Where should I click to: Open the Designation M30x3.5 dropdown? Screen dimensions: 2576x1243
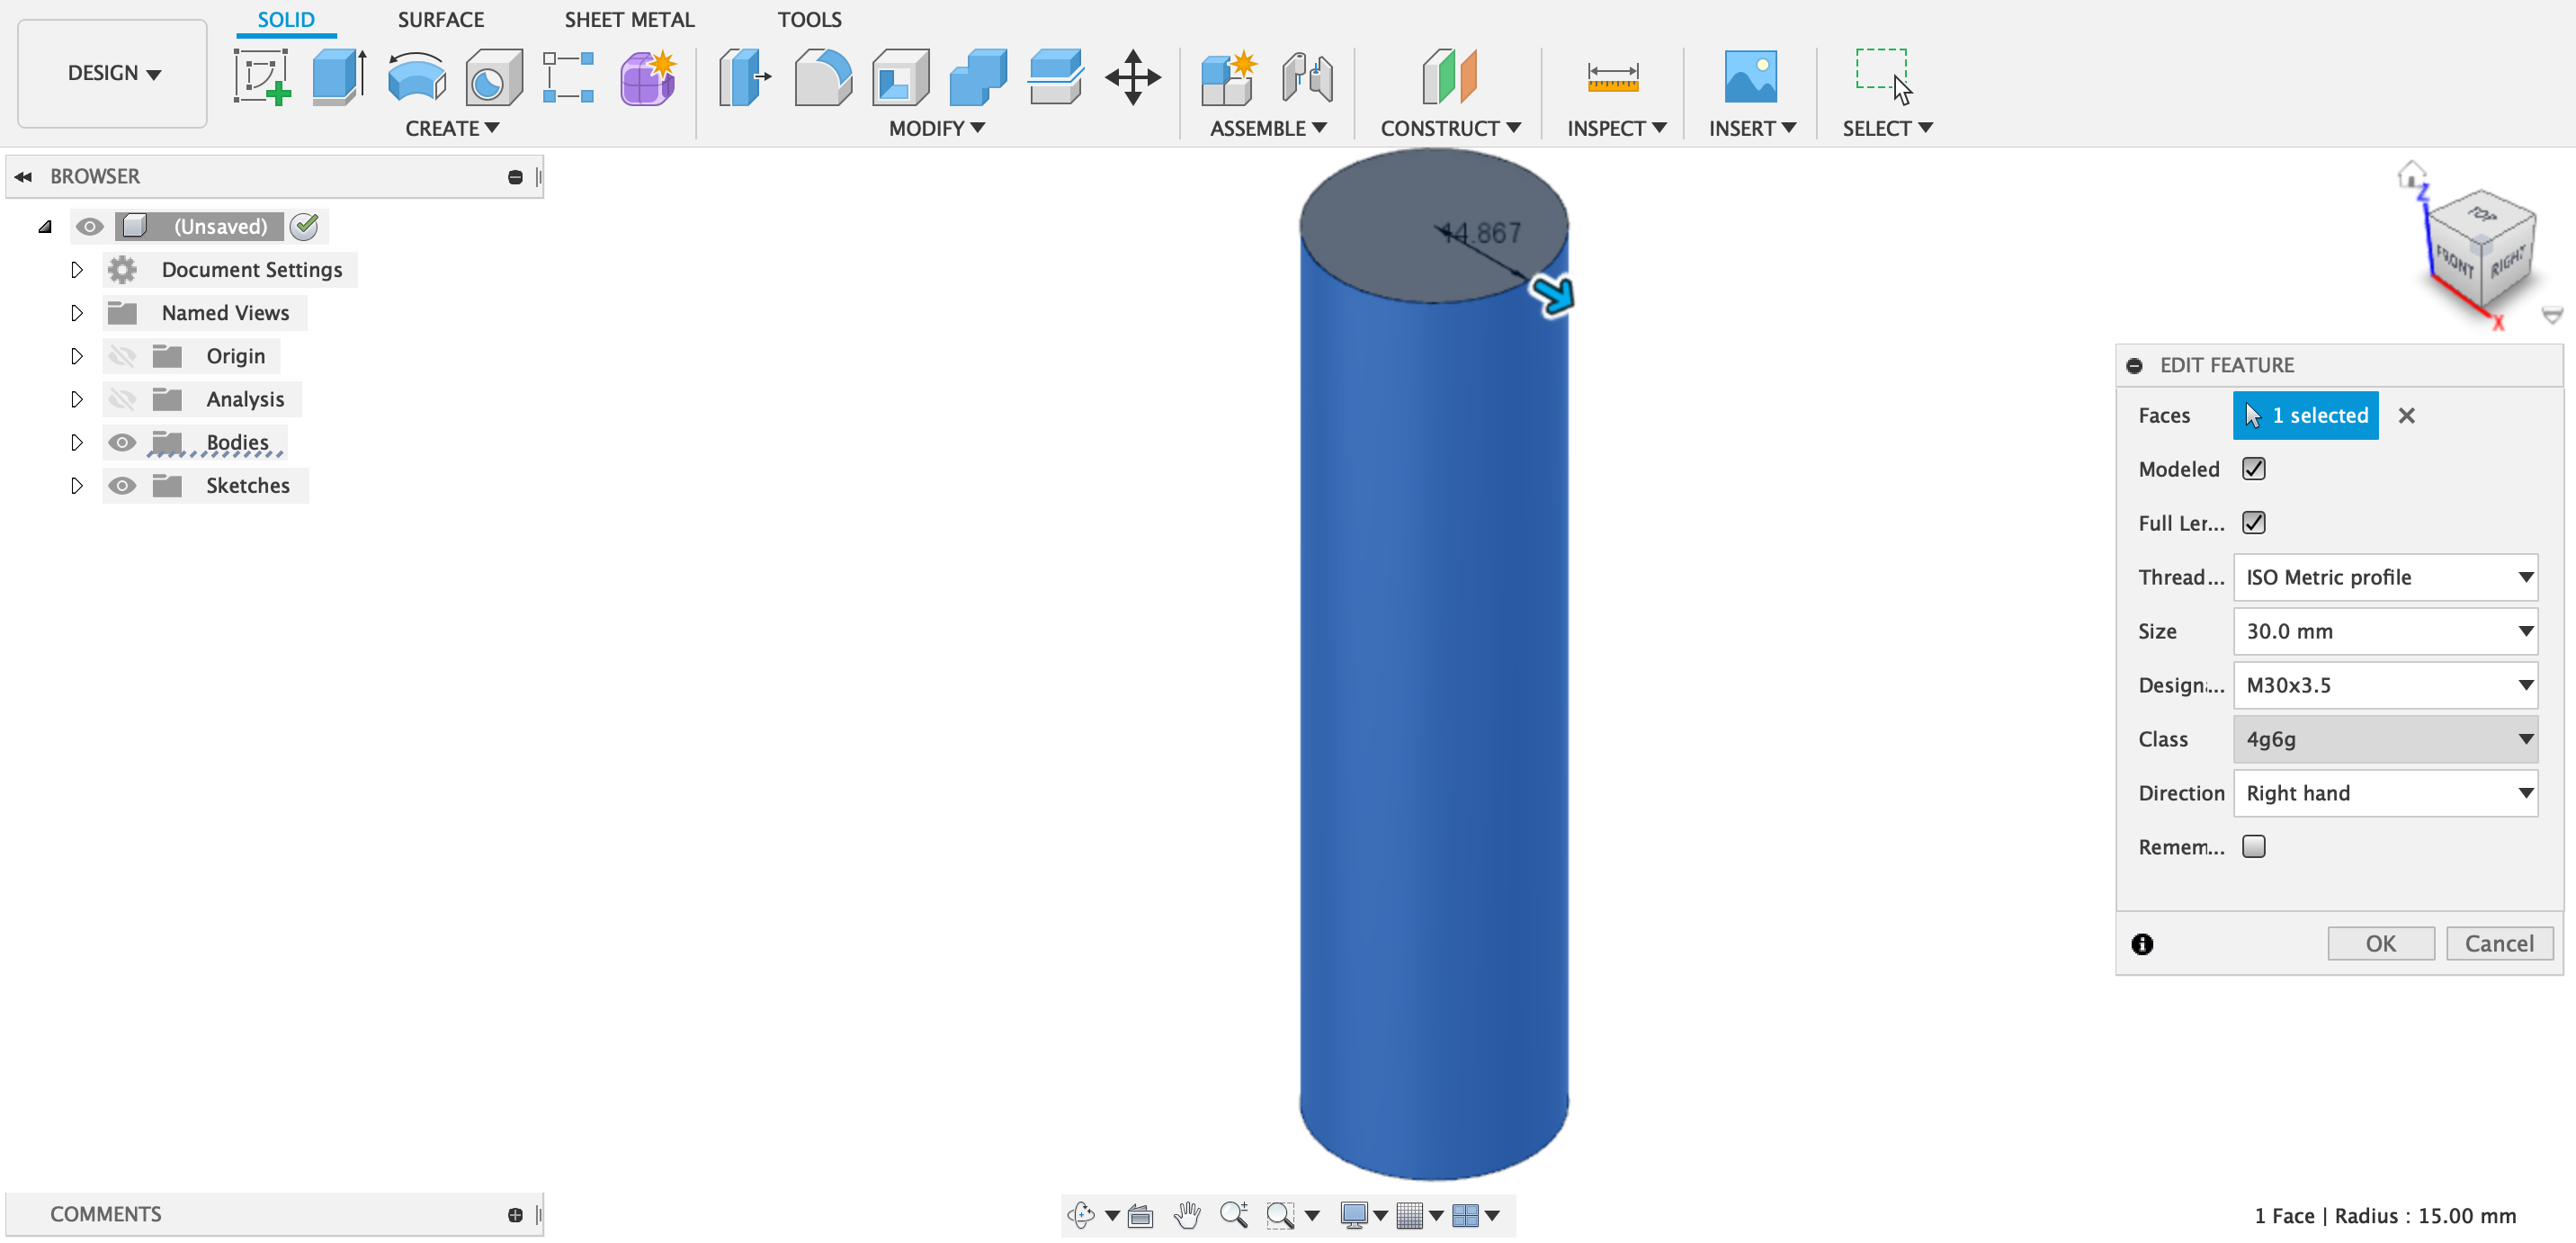[x=2384, y=685]
